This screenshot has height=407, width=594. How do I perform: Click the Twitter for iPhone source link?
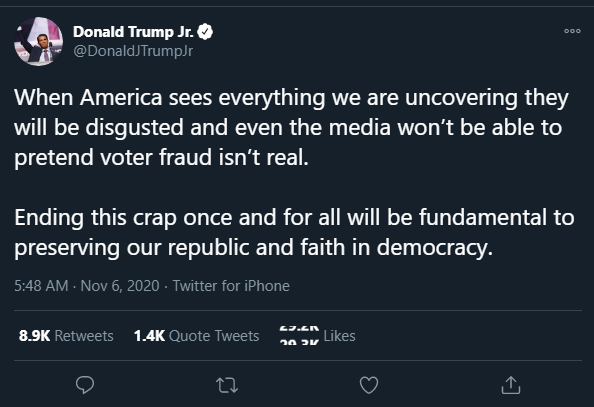231,286
